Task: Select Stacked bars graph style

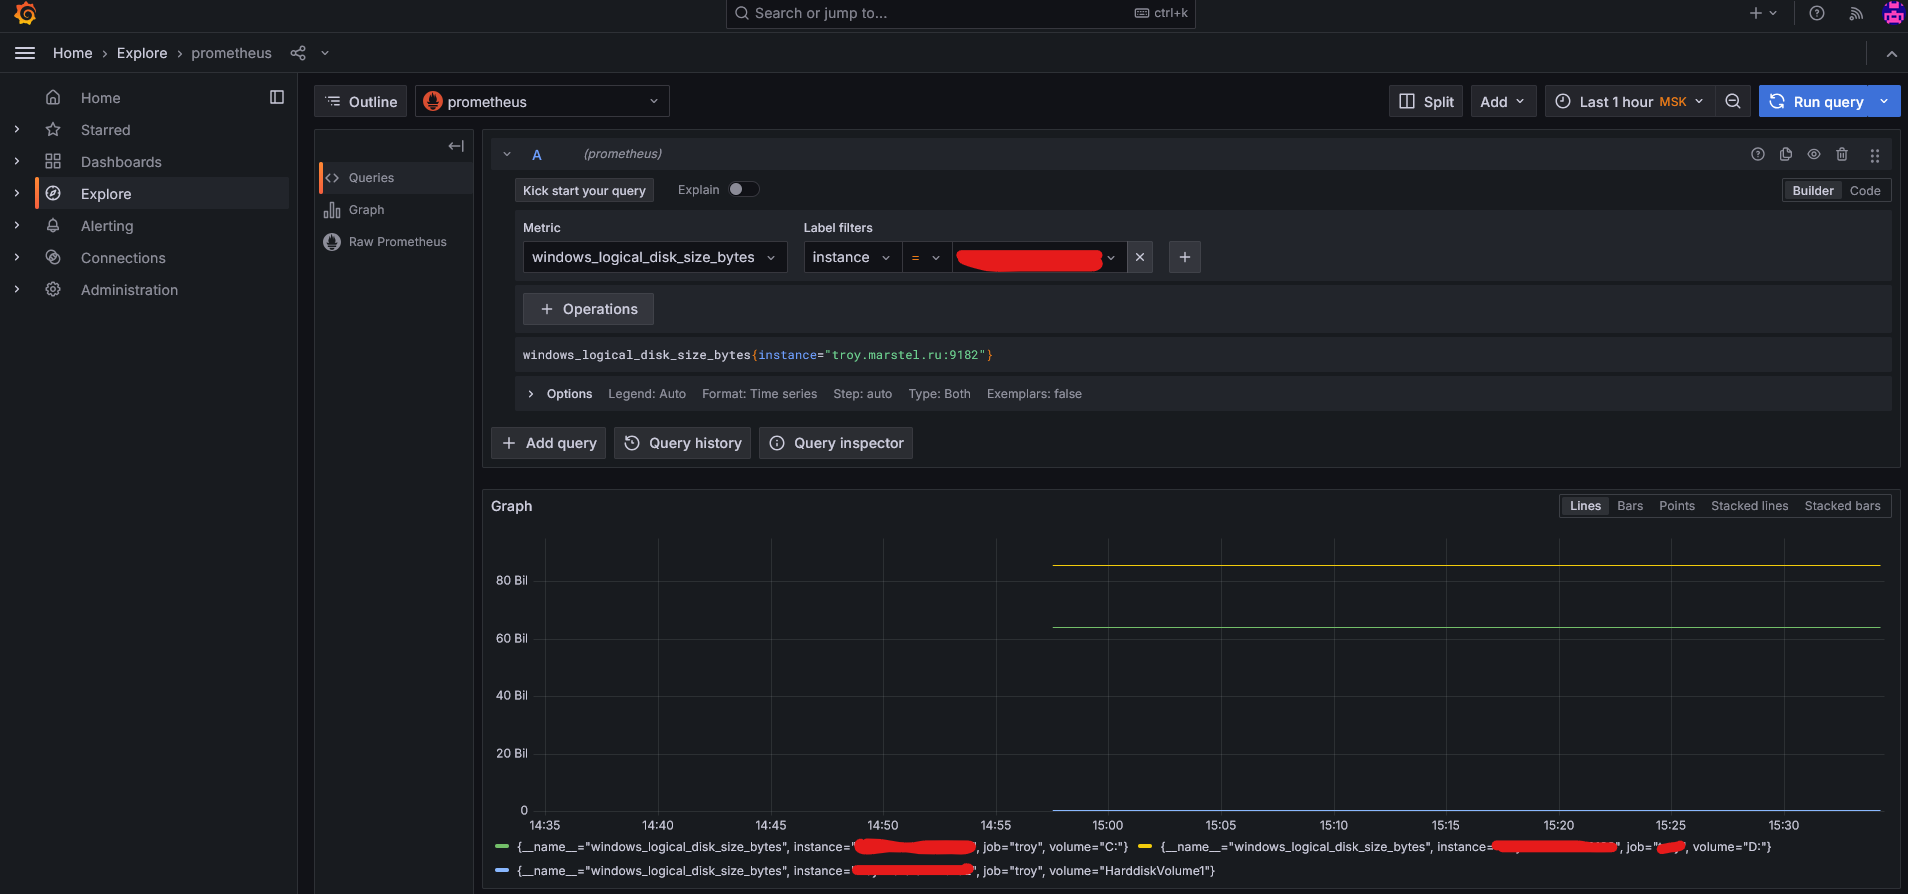Action: click(x=1842, y=506)
